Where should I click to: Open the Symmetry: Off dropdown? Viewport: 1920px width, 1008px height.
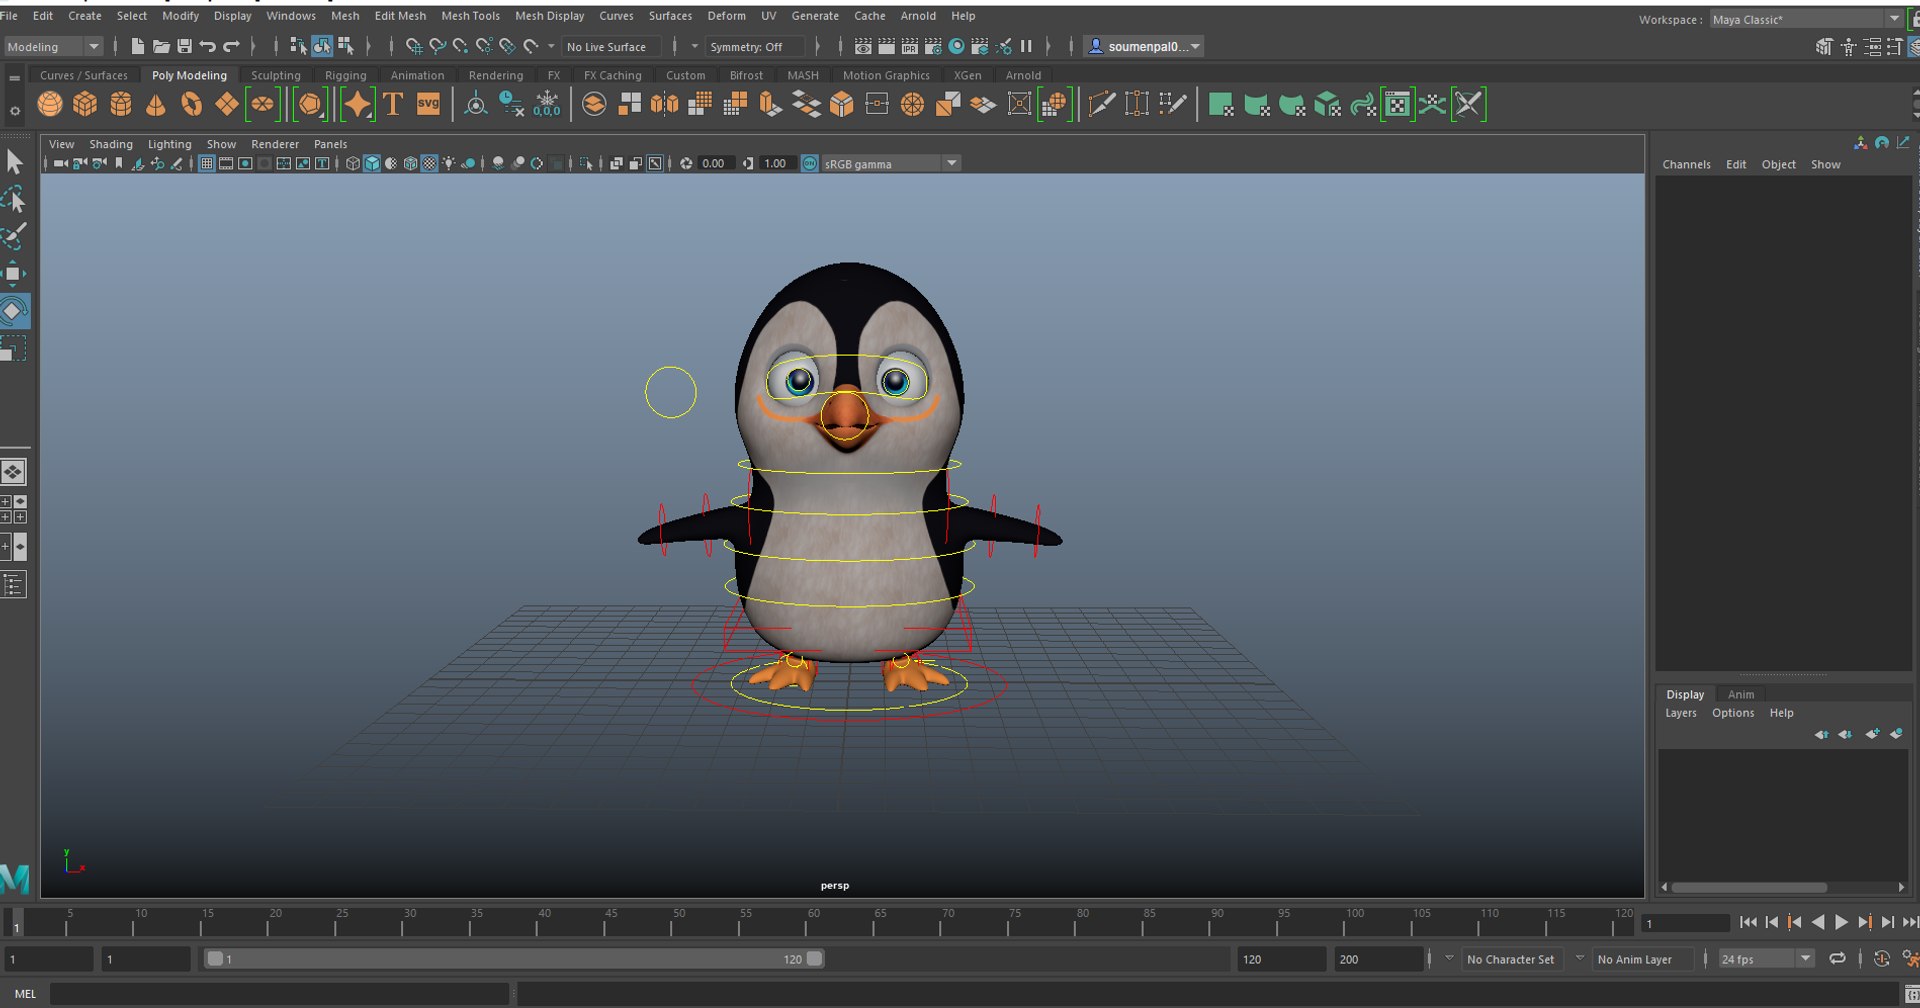pyautogui.click(x=756, y=46)
